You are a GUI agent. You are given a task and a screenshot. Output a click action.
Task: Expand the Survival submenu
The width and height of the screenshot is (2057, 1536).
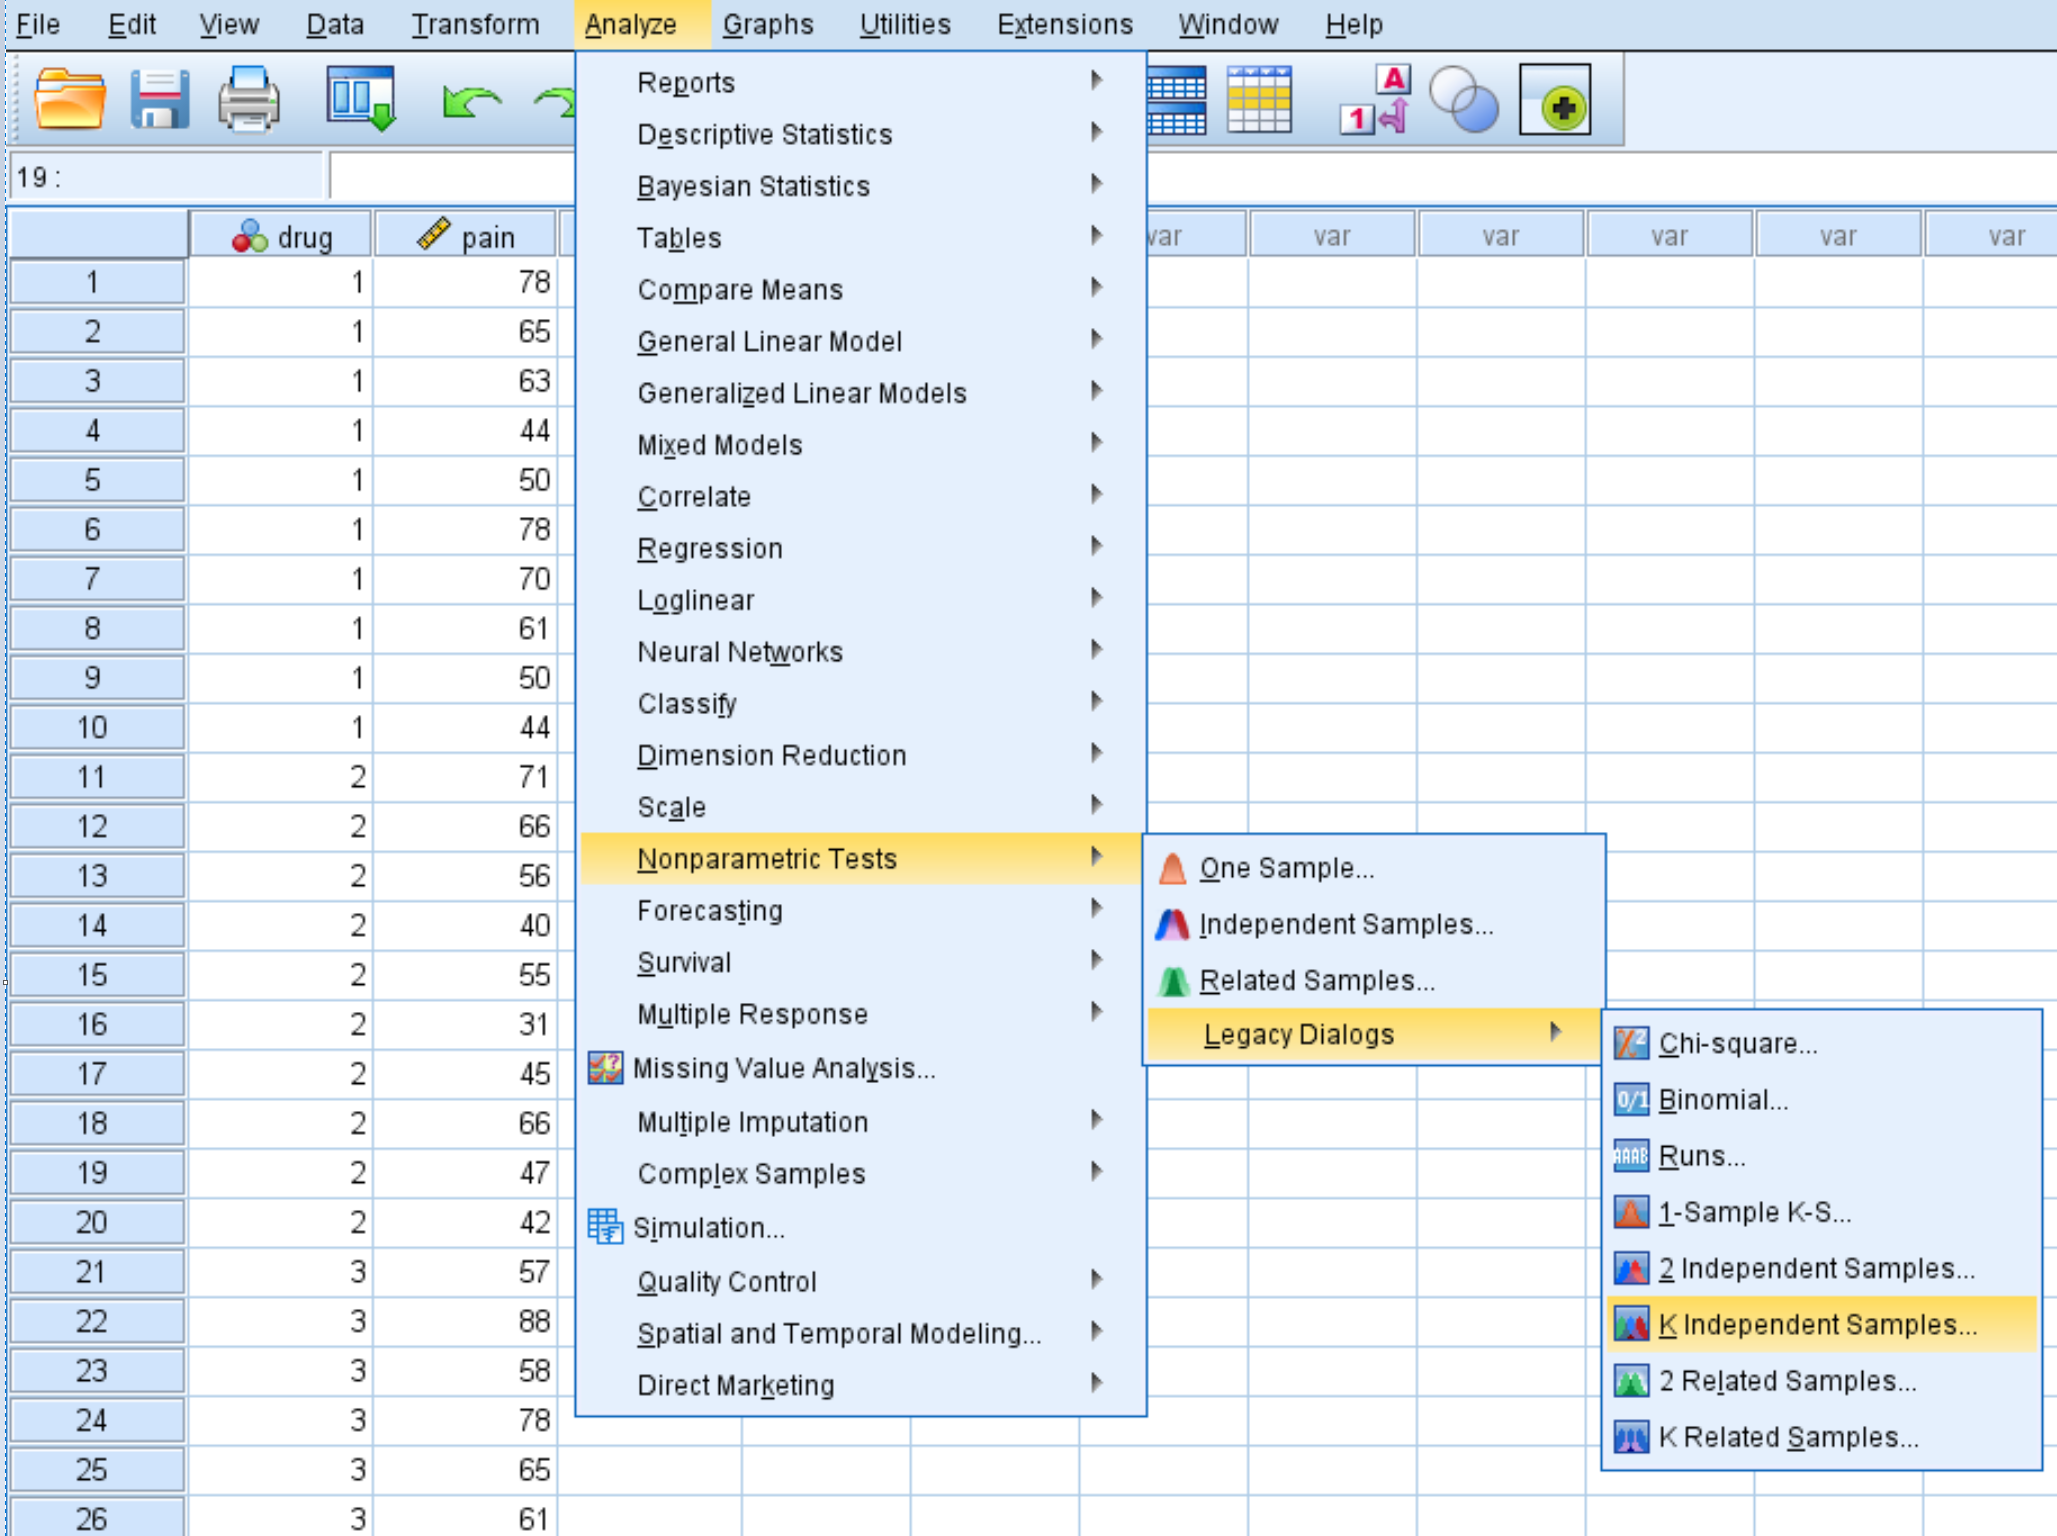(1097, 960)
